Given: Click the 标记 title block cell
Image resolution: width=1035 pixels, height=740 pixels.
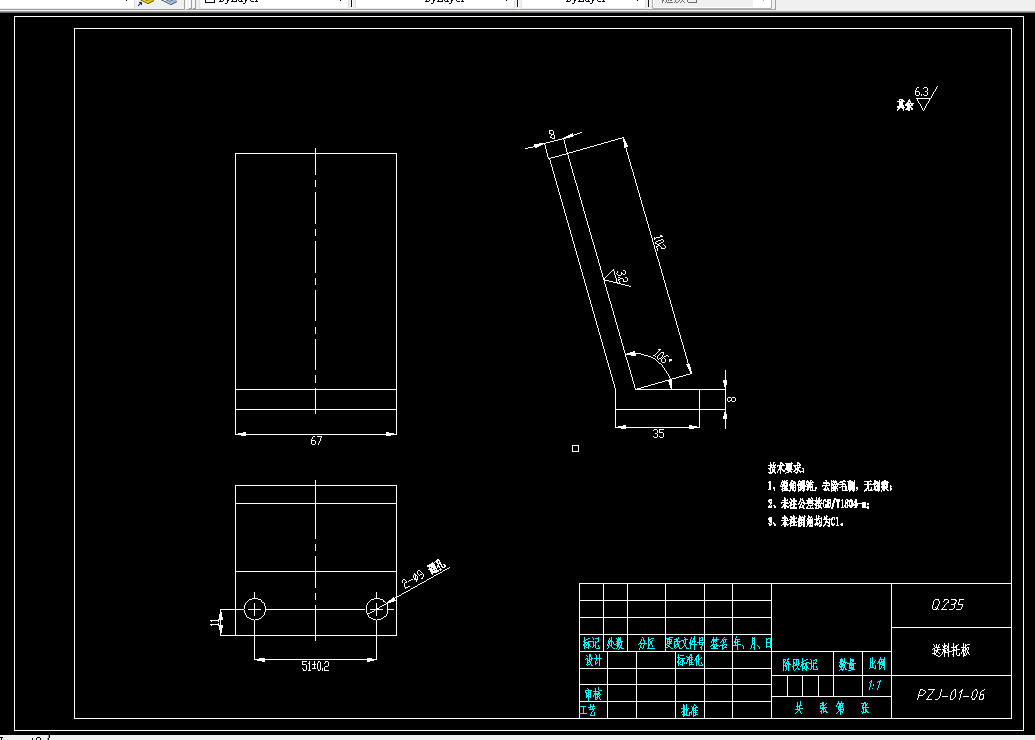Looking at the screenshot, I should point(591,642).
